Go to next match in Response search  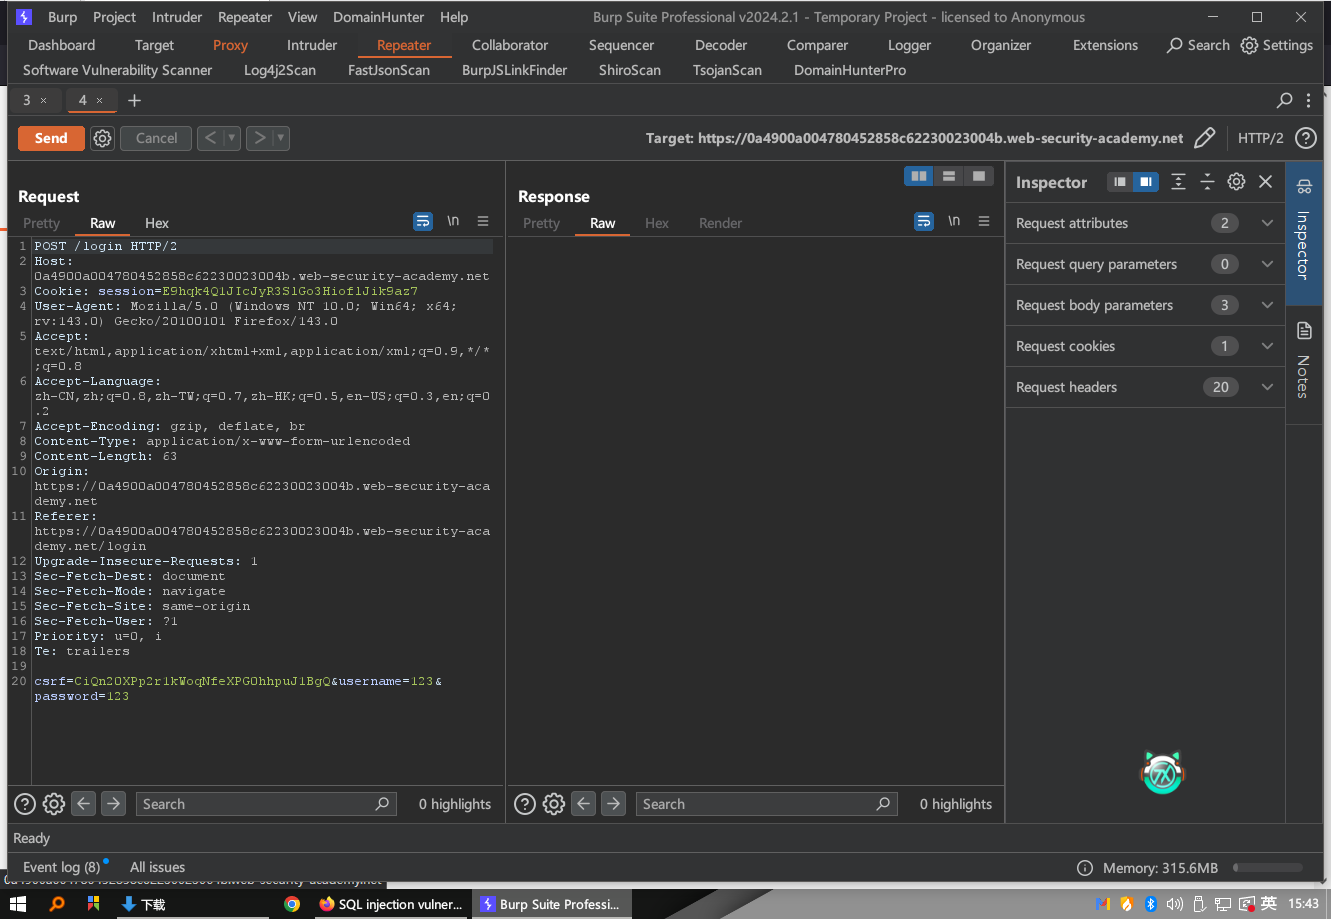point(614,803)
